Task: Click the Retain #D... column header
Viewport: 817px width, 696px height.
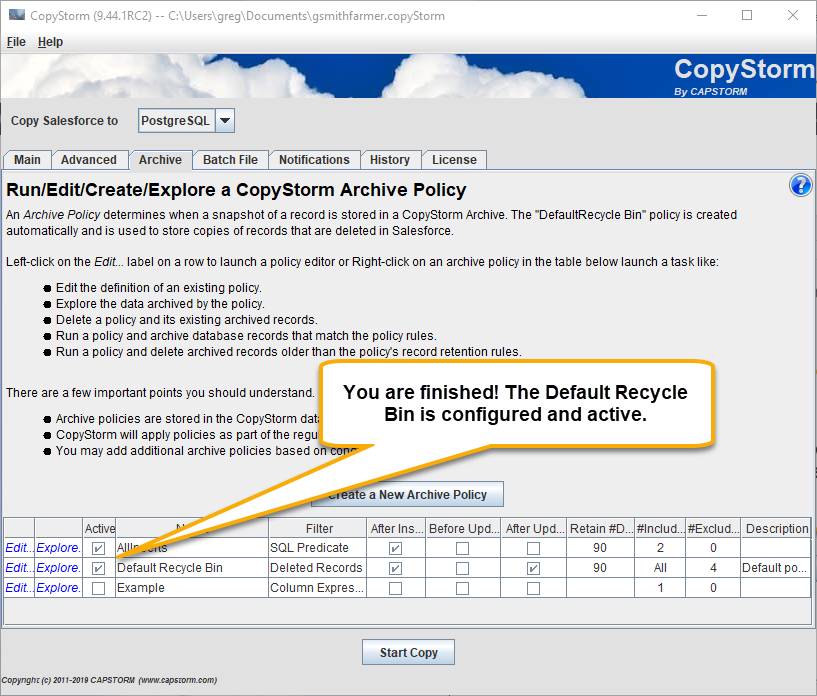Action: (x=601, y=528)
